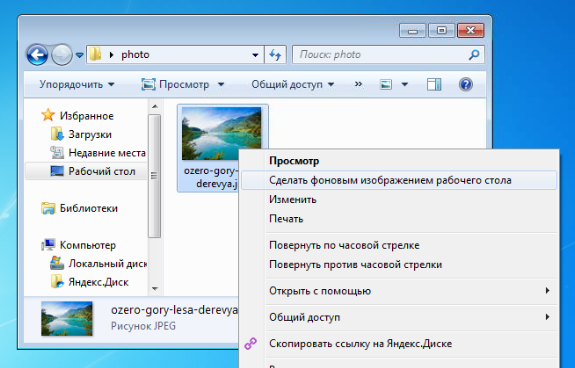Open Недавние места in sidebar
The image size is (575, 368).
107,153
